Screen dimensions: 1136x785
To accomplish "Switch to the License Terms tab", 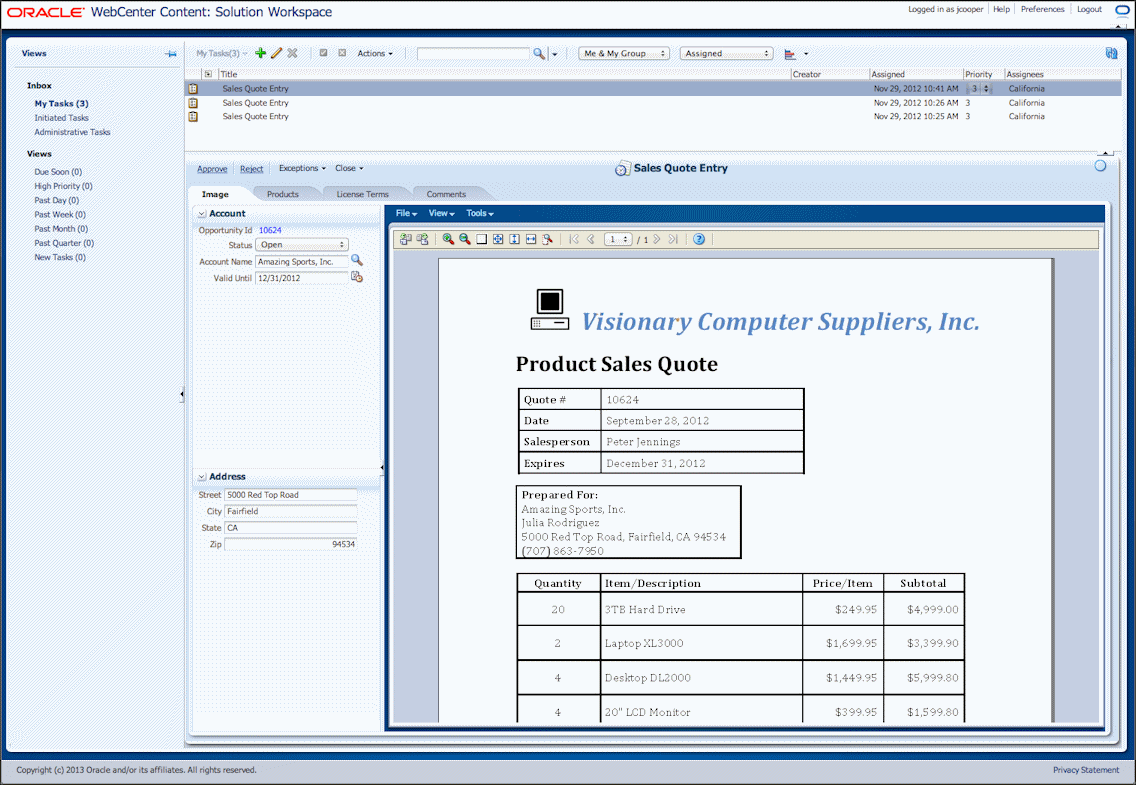I will [x=362, y=194].
